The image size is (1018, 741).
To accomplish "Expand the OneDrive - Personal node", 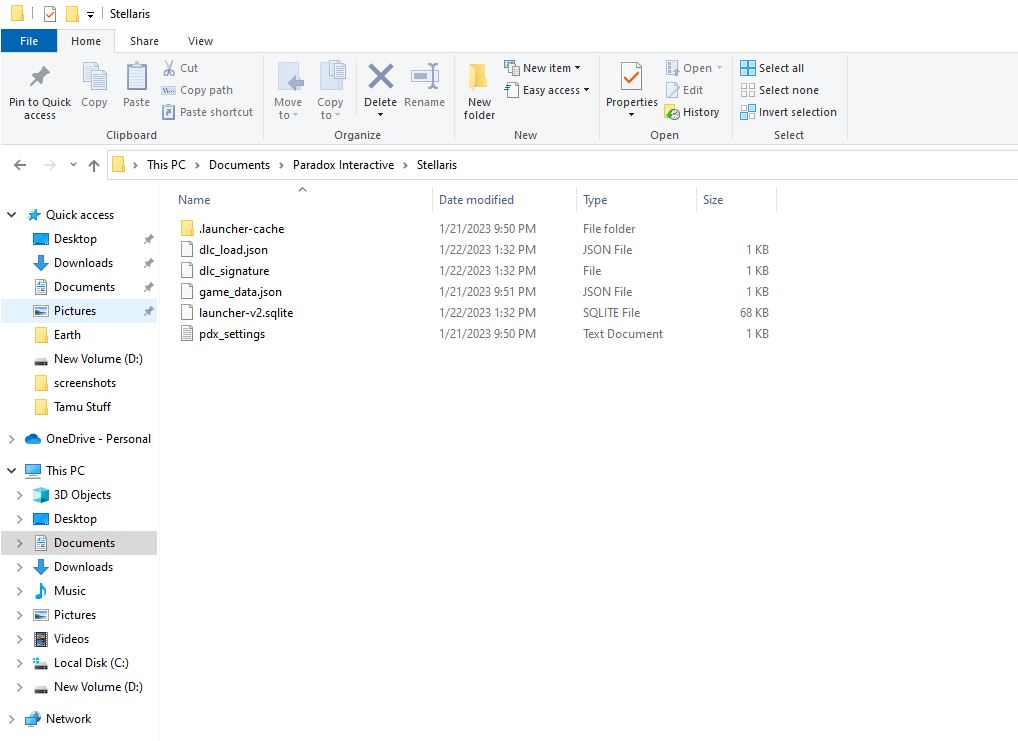I will [x=12, y=439].
